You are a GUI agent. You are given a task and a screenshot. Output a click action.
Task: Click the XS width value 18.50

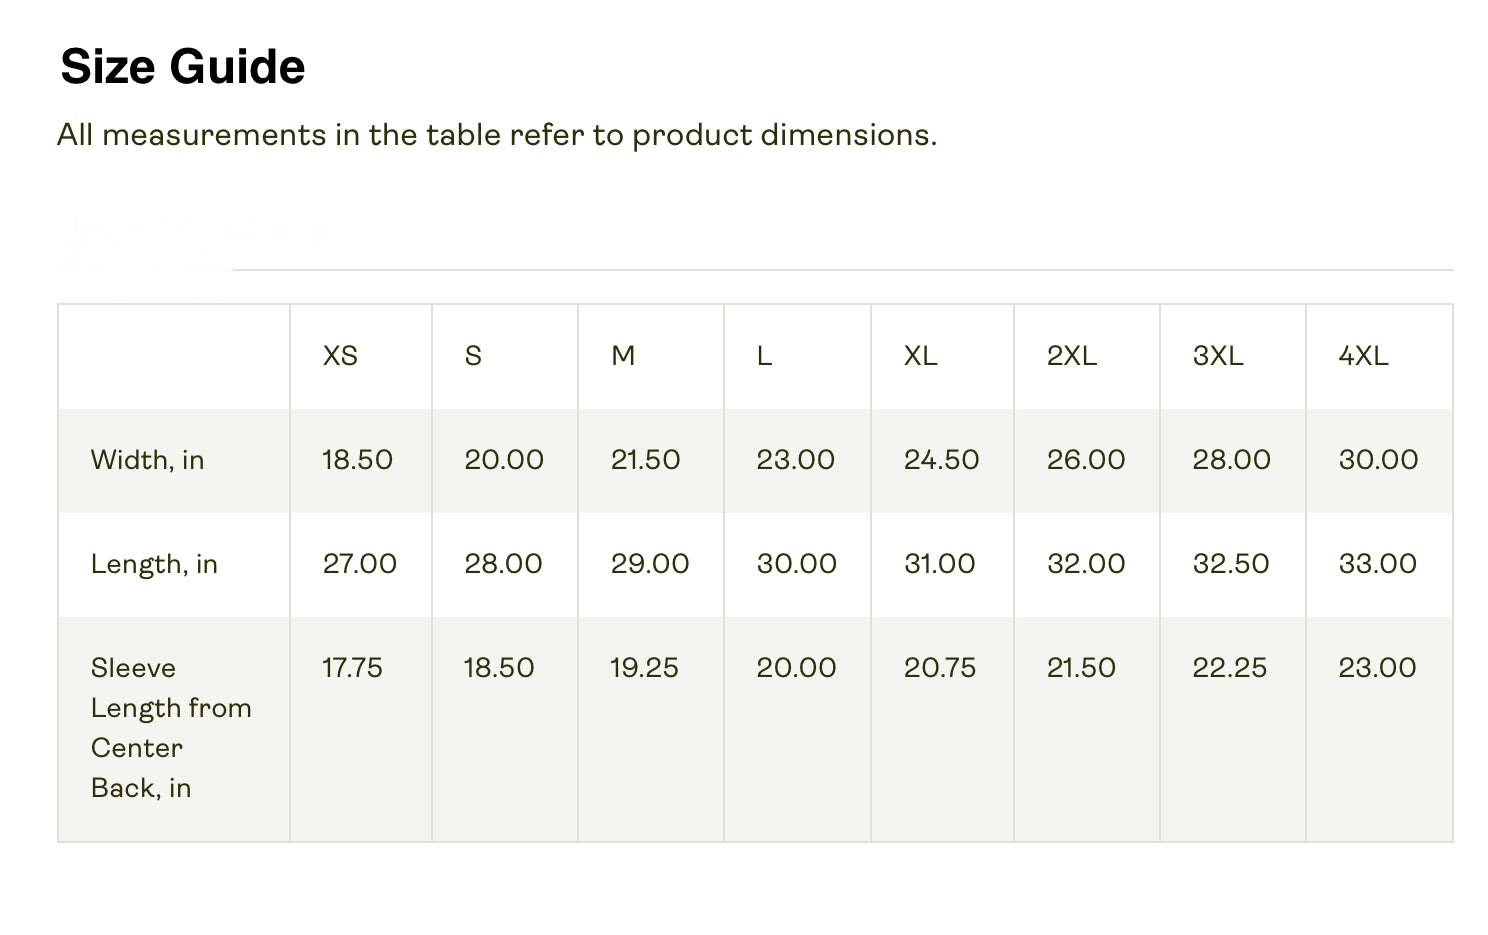[357, 460]
